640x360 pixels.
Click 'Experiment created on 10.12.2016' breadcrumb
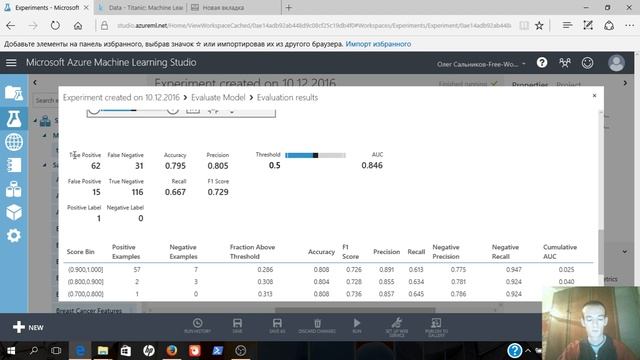point(121,98)
